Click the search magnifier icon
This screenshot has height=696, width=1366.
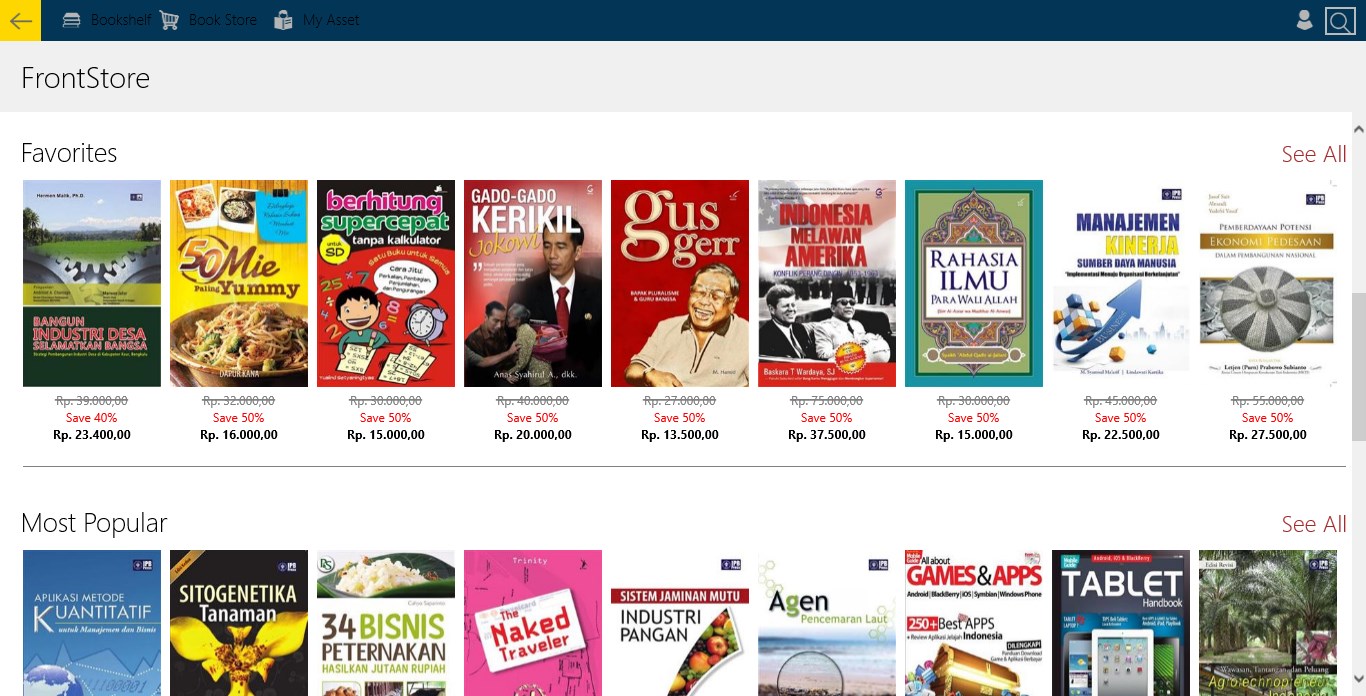click(x=1340, y=20)
